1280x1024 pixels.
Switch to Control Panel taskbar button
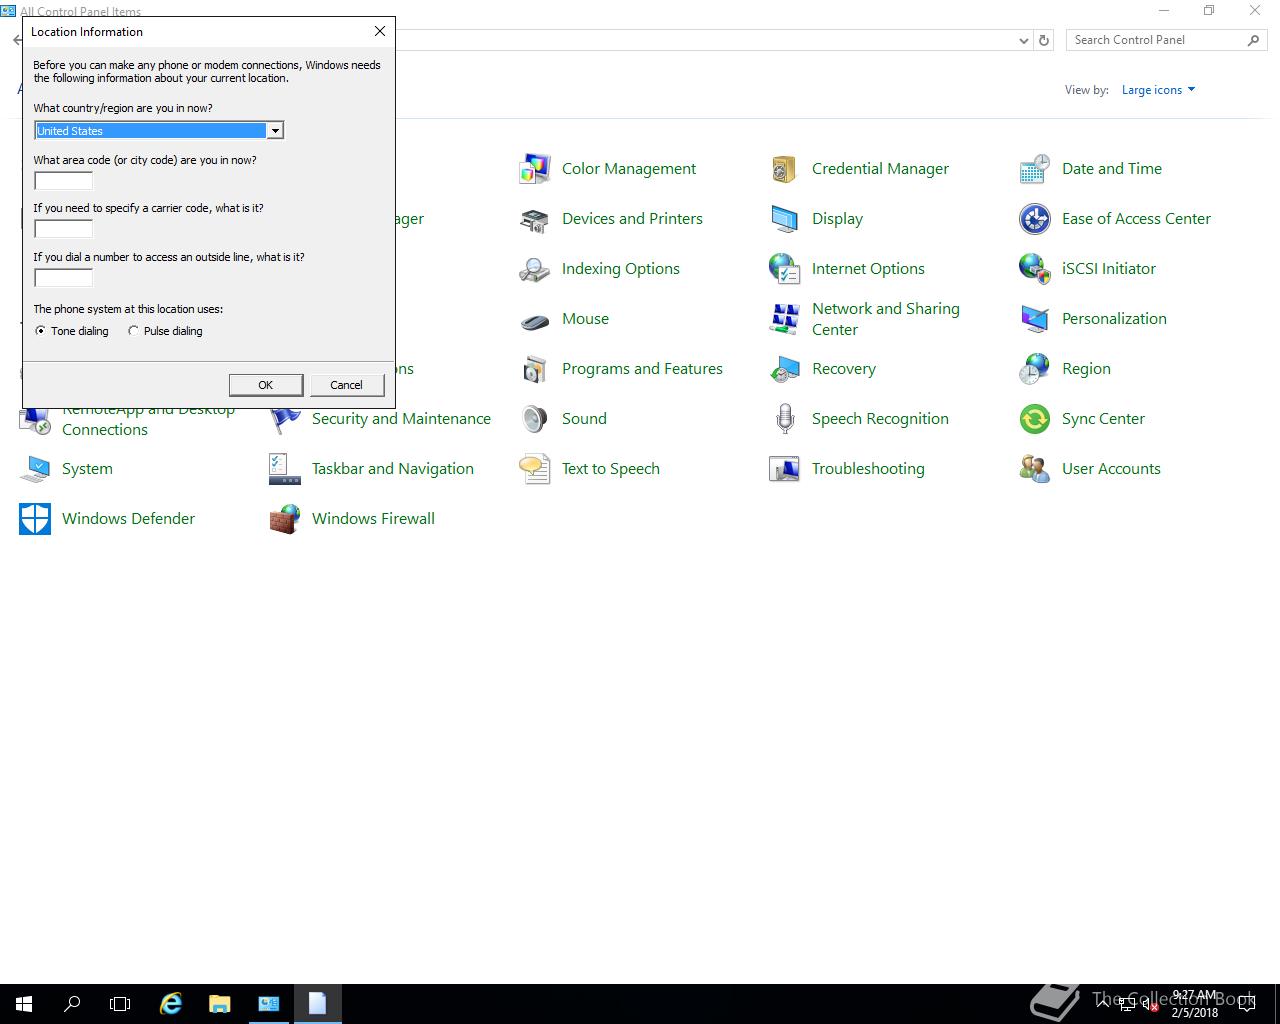point(268,1004)
